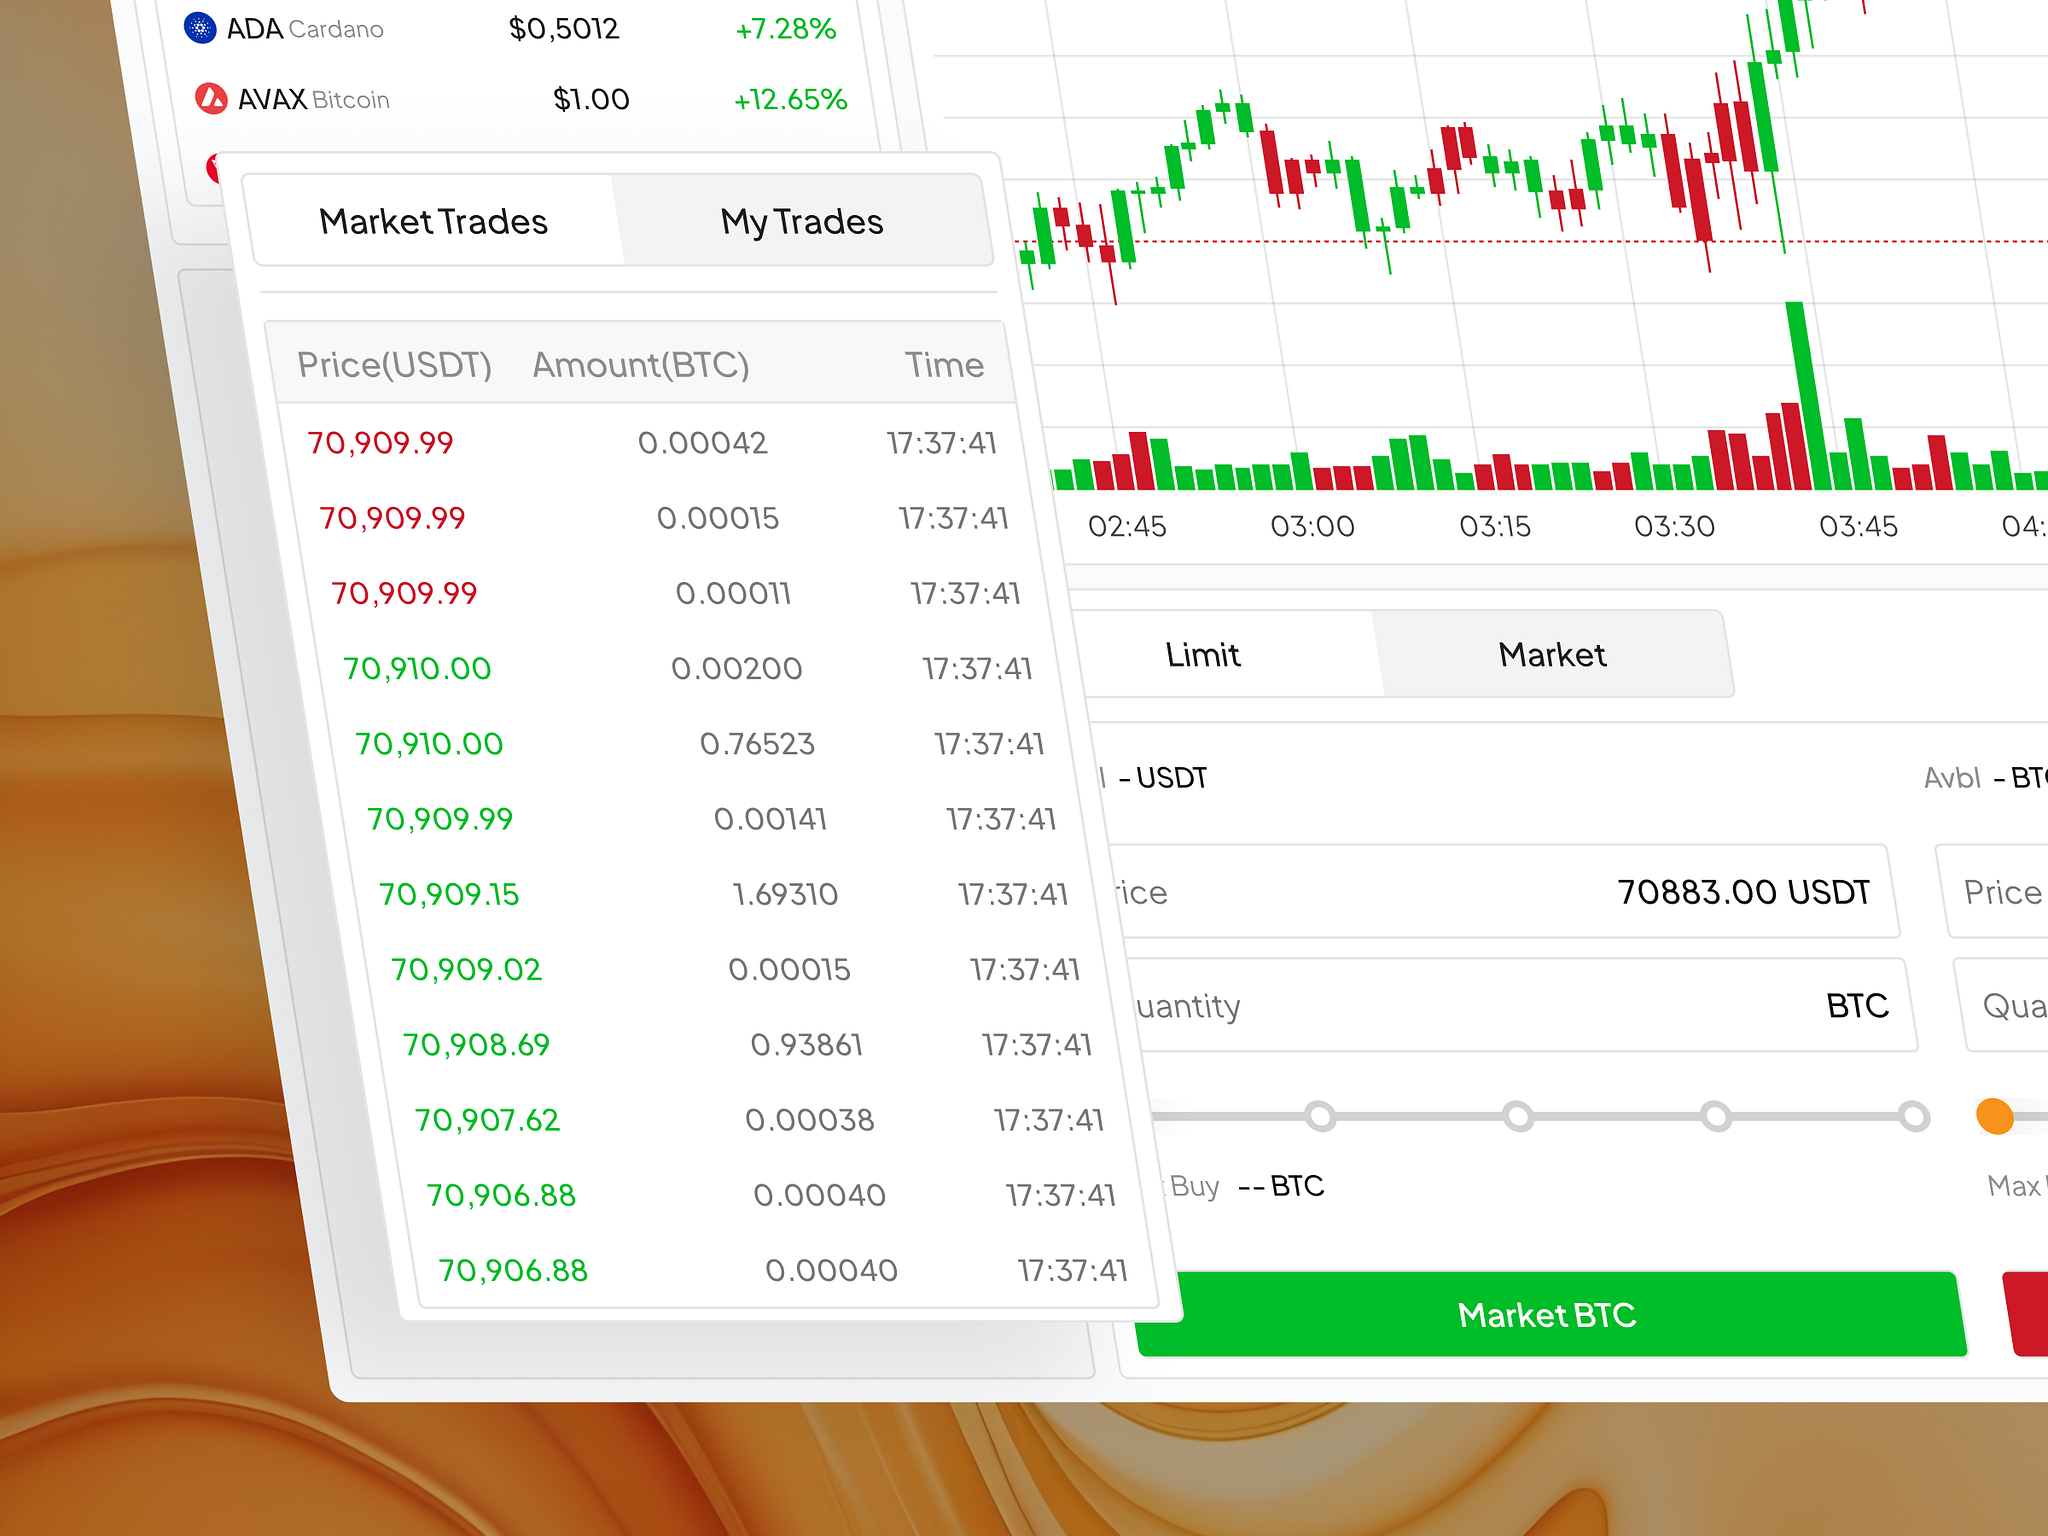Click the 03:15 chart time label
The width and height of the screenshot is (2048, 1536).
click(x=1495, y=526)
